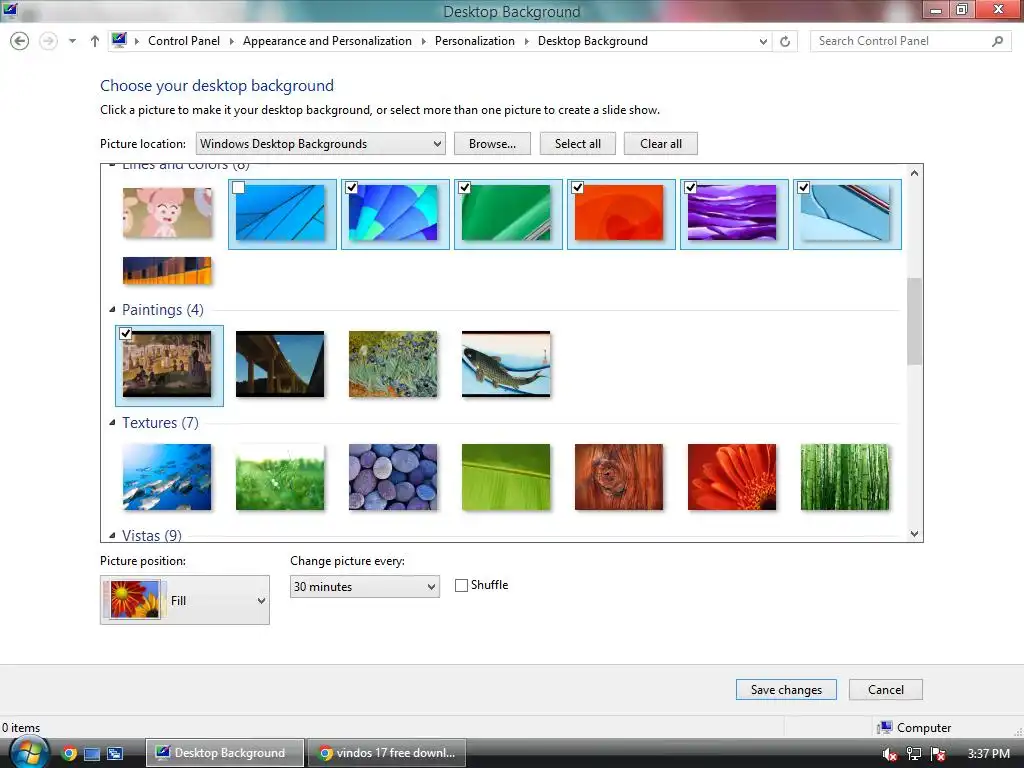
Task: Go to Personalization in the breadcrumb
Action: (x=475, y=41)
